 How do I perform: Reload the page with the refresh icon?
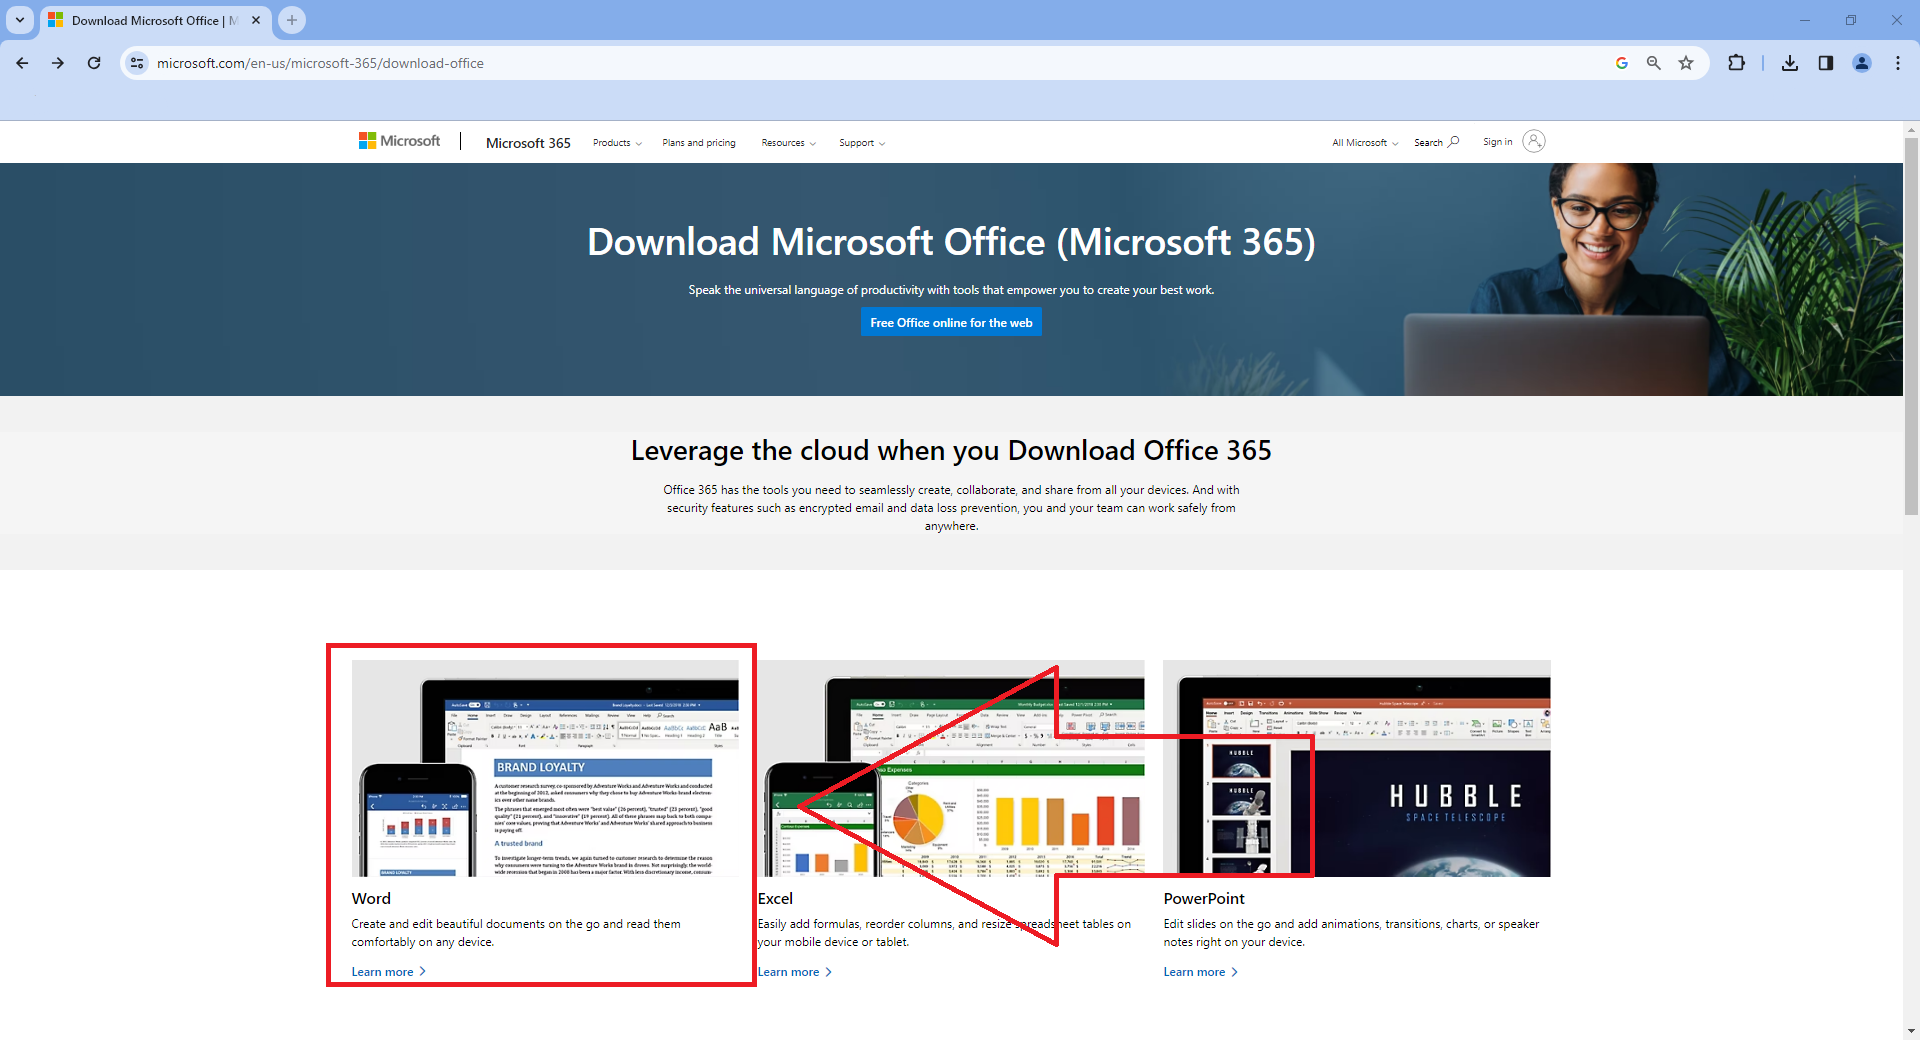(94, 63)
